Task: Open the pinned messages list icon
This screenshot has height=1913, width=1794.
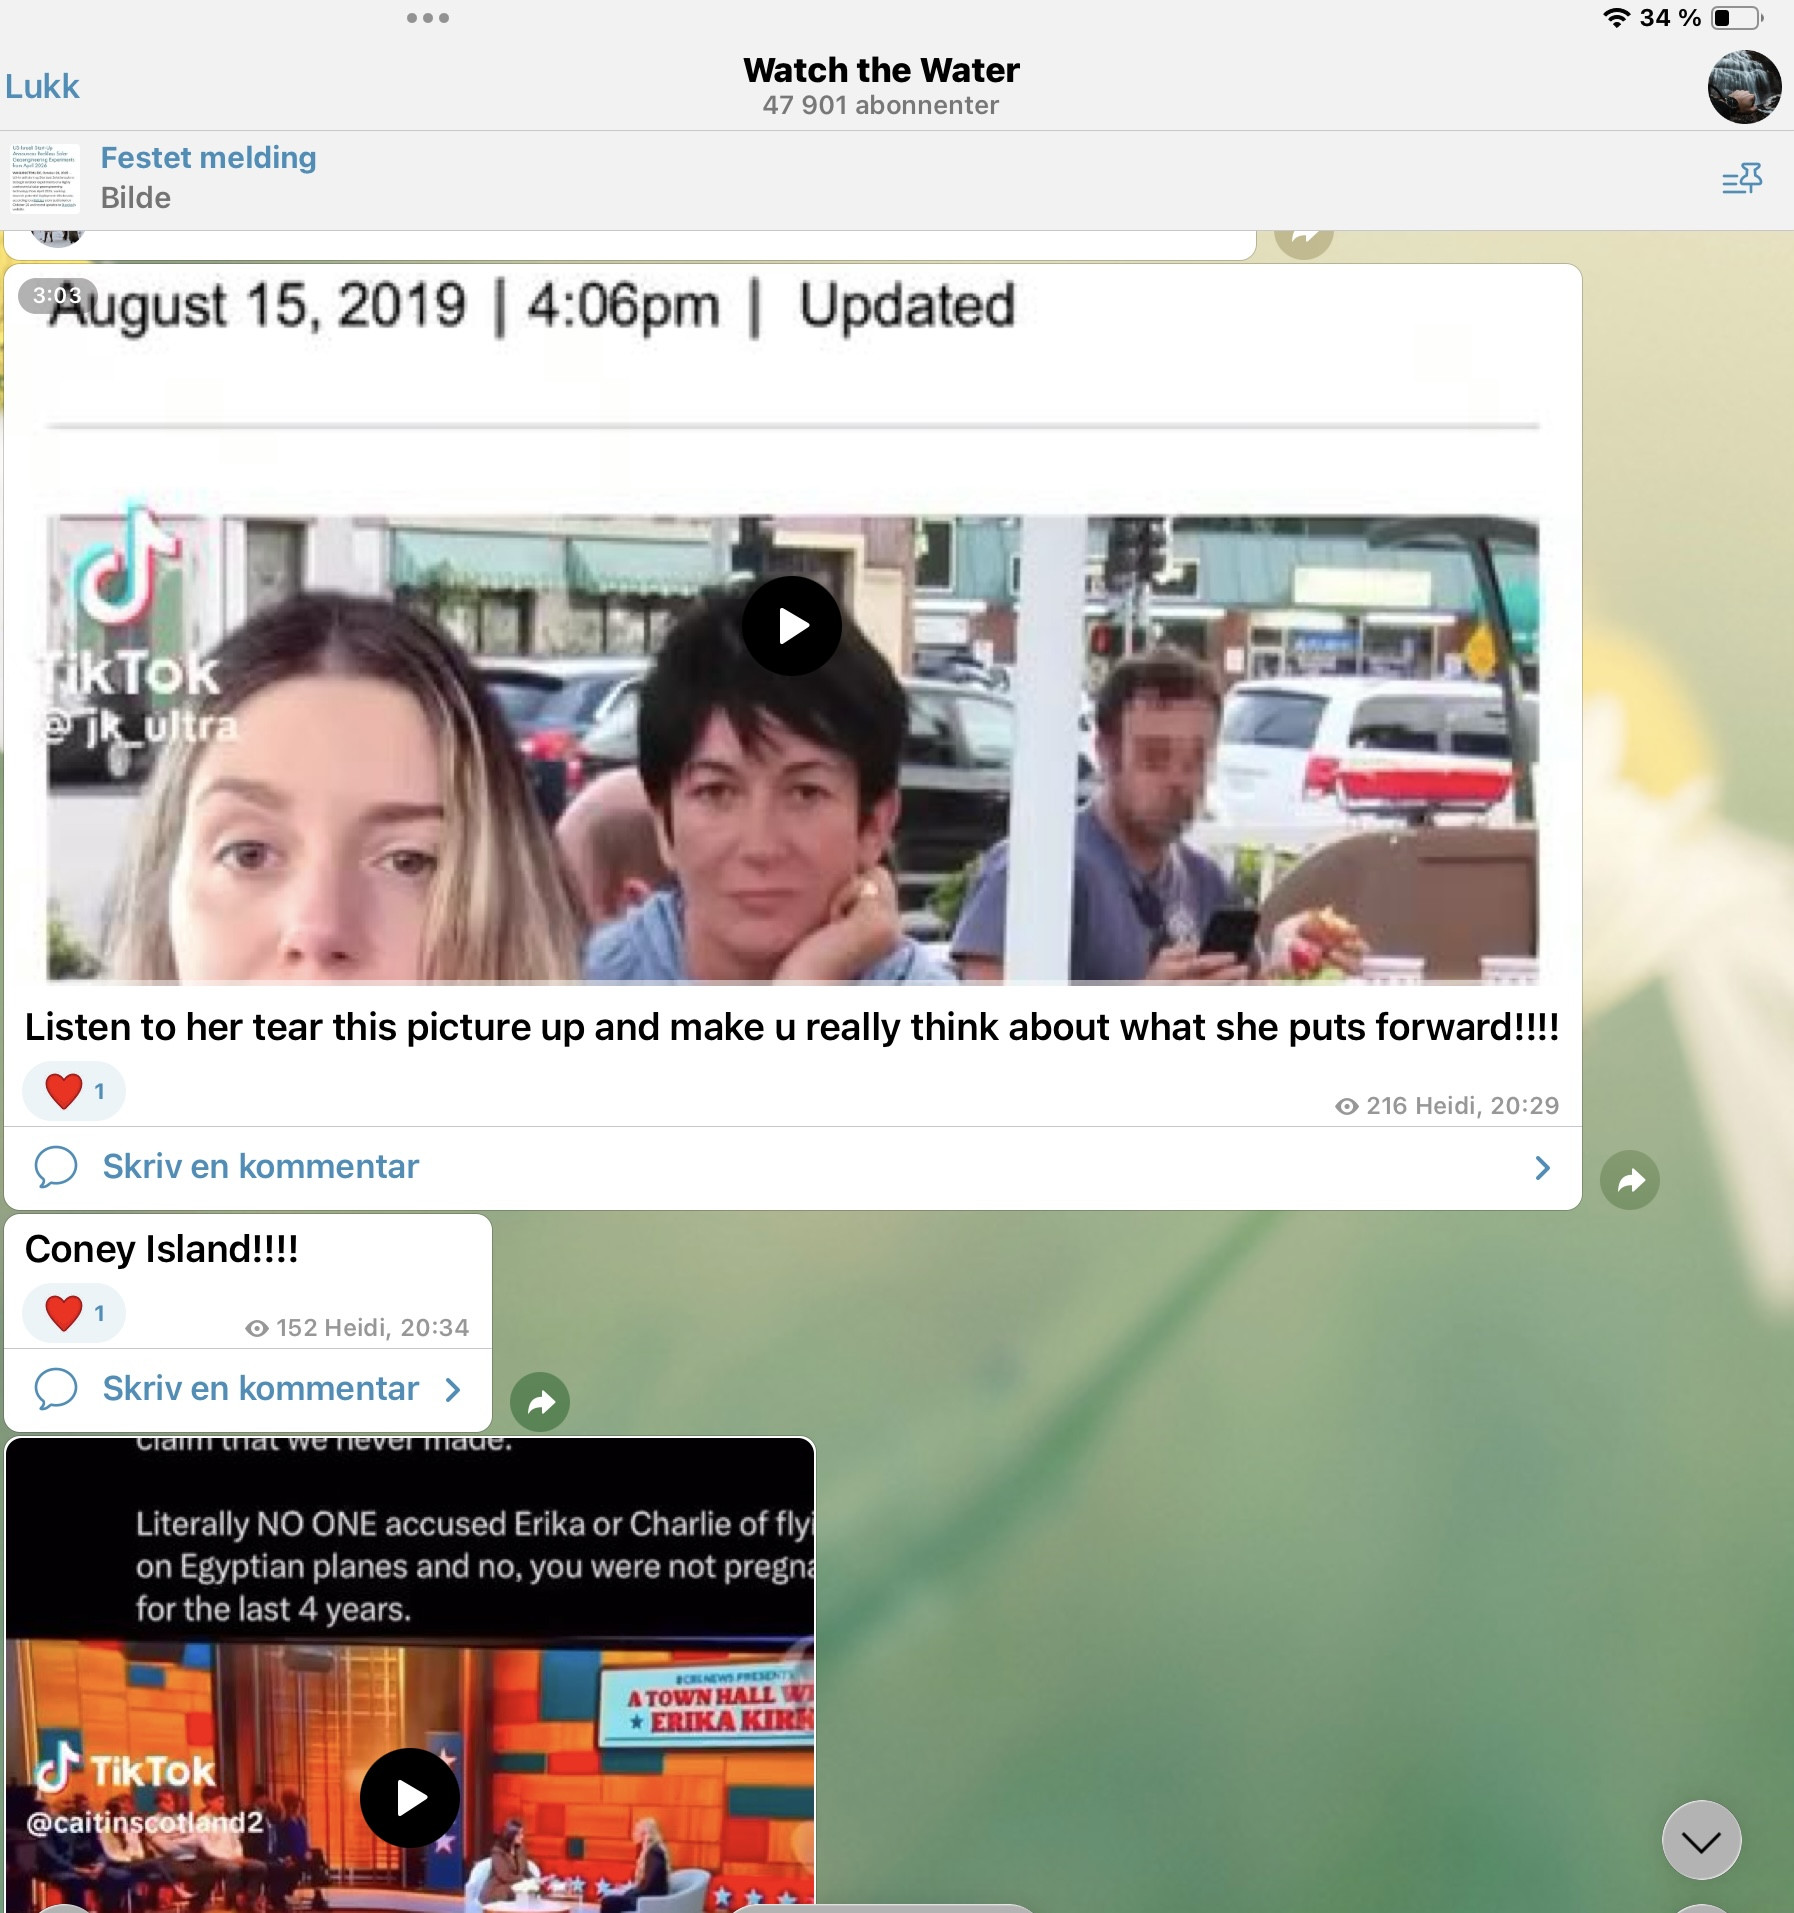Action: pos(1741,179)
